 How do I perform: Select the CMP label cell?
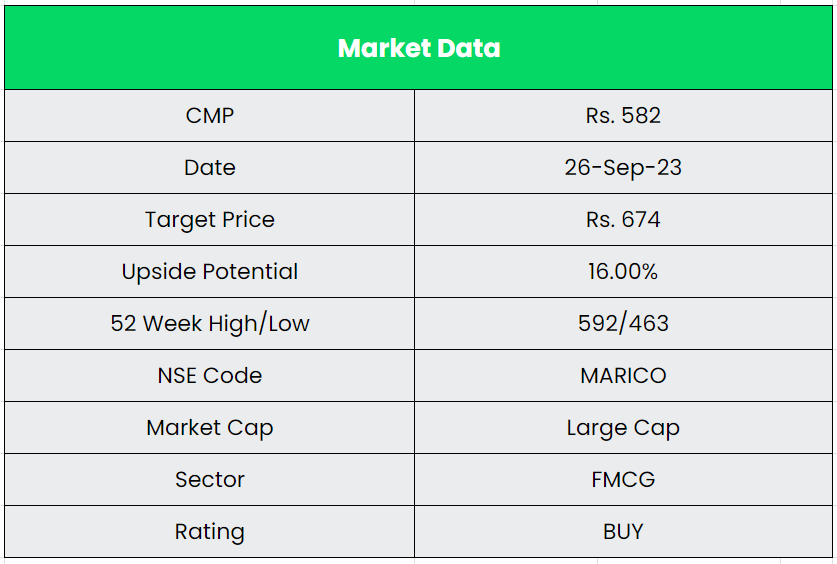[x=210, y=116]
